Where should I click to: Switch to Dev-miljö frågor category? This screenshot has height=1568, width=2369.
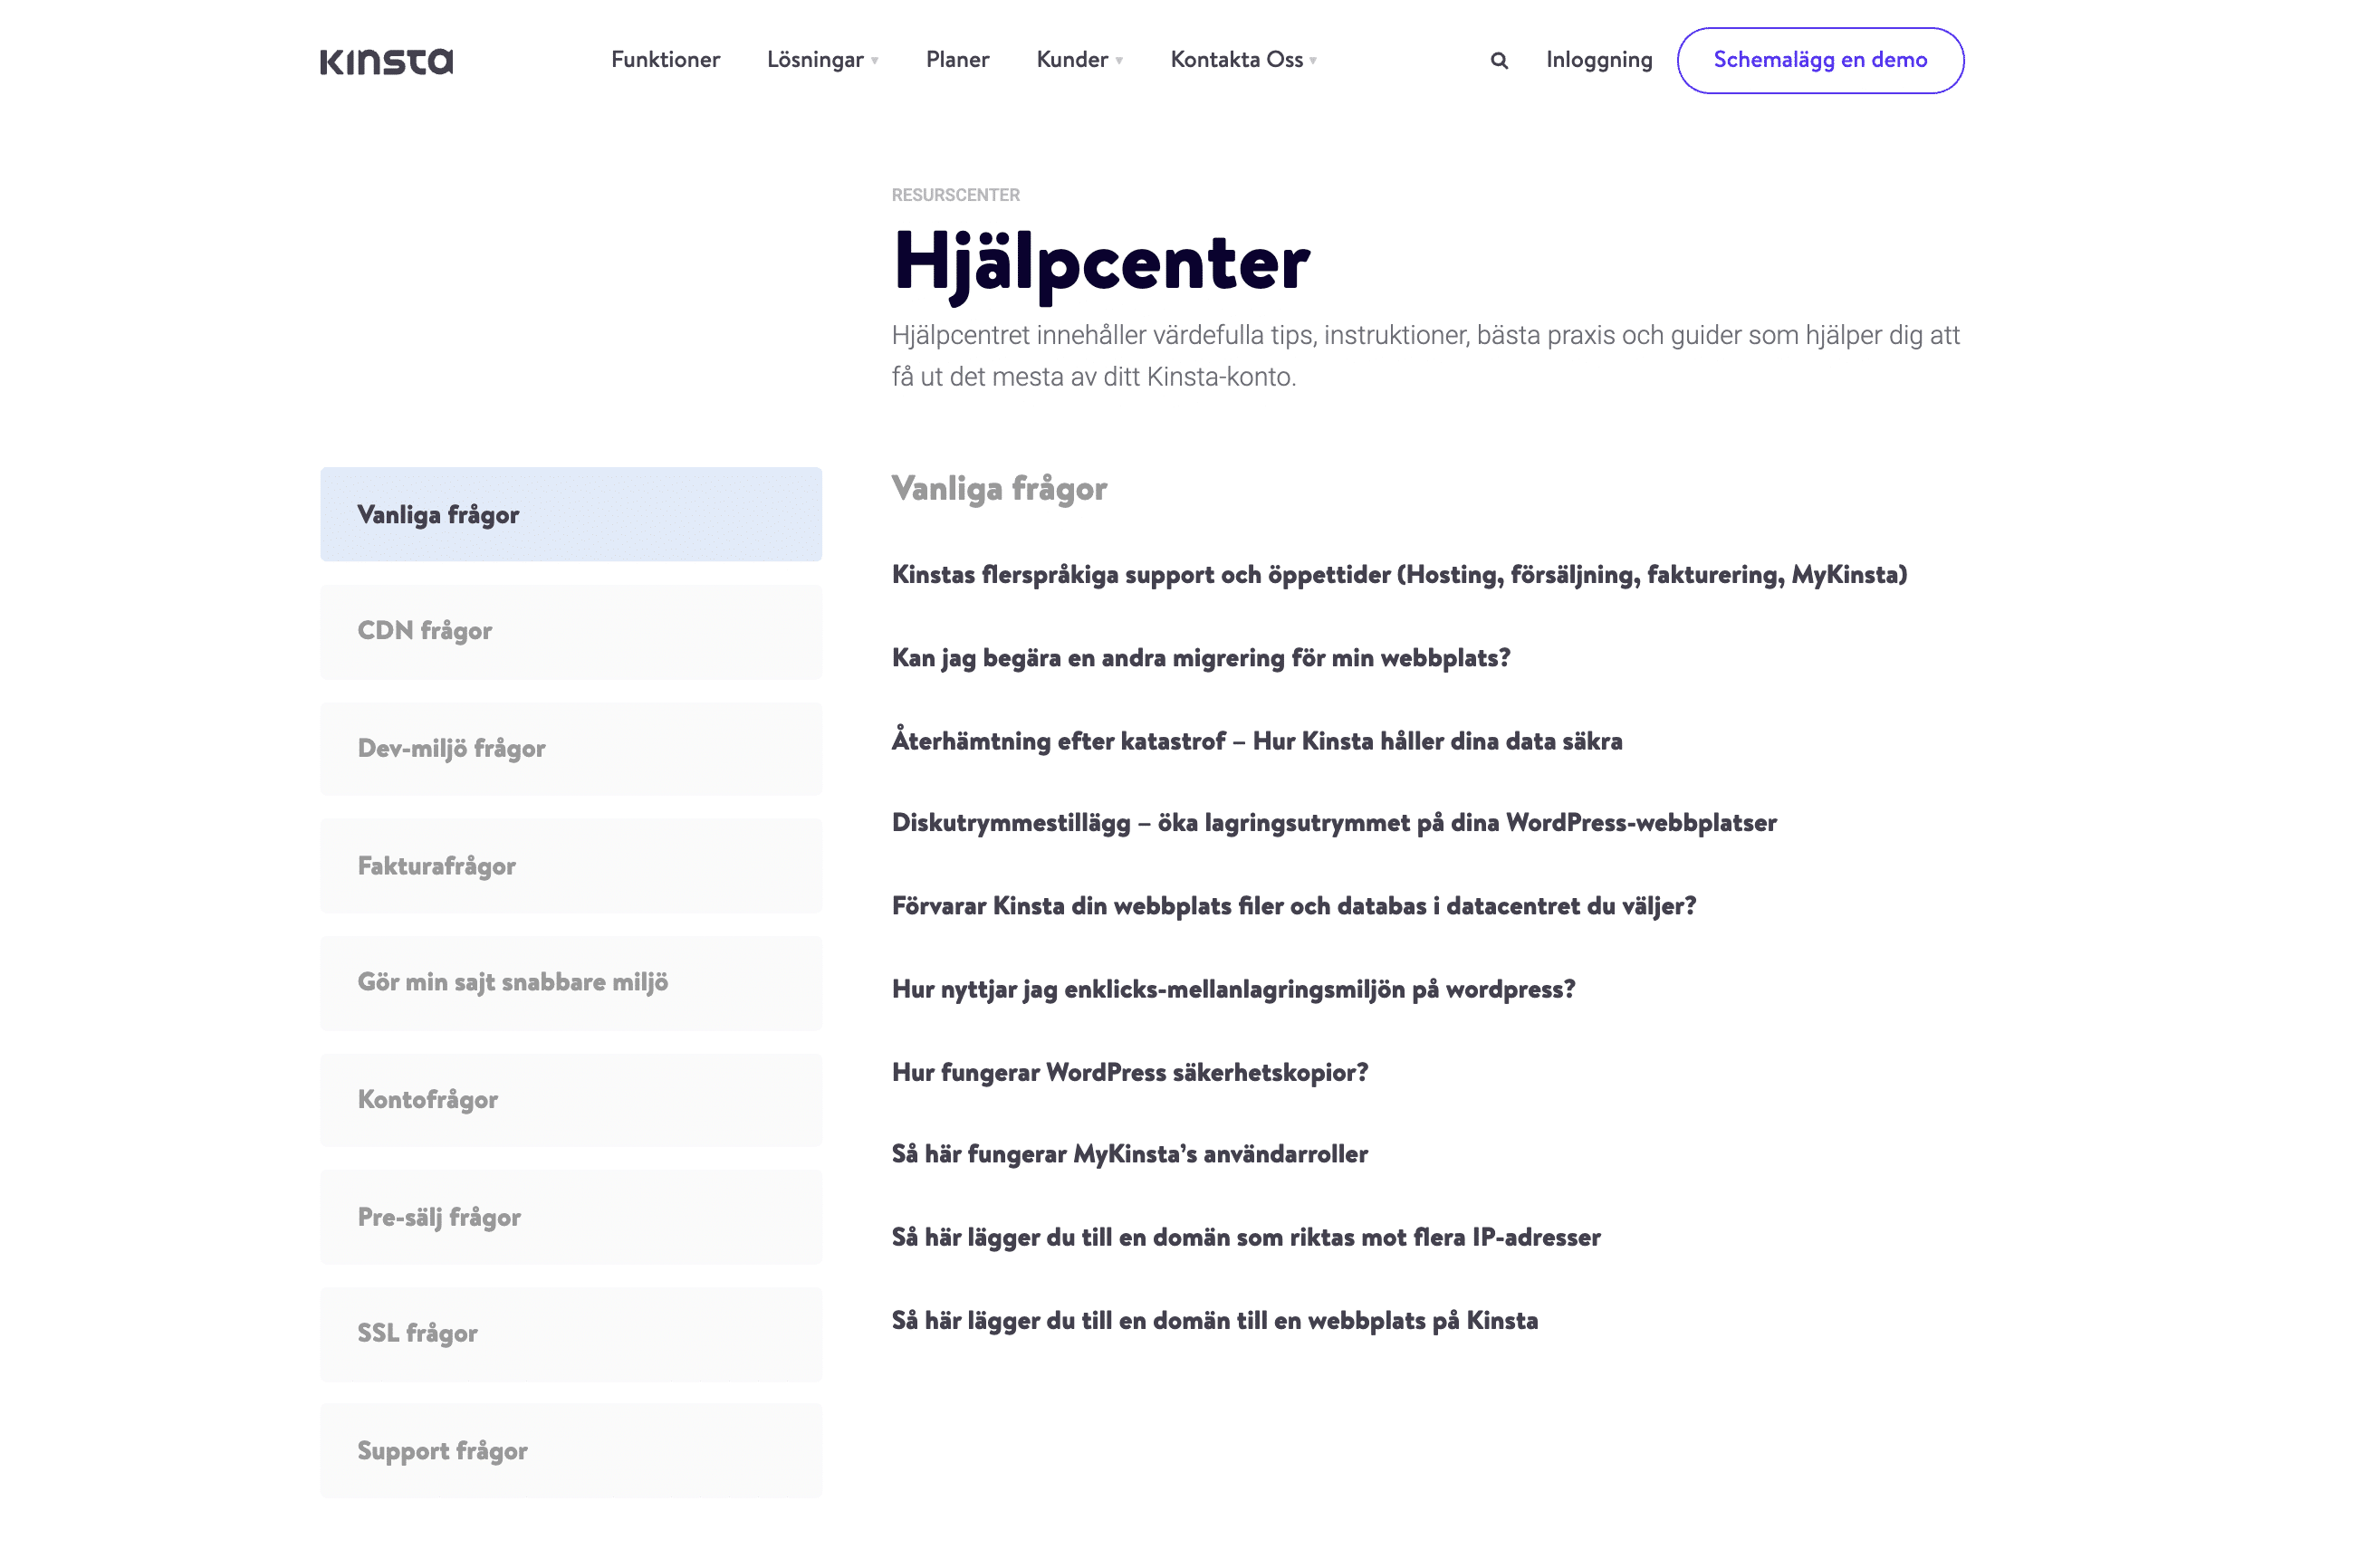(571, 748)
